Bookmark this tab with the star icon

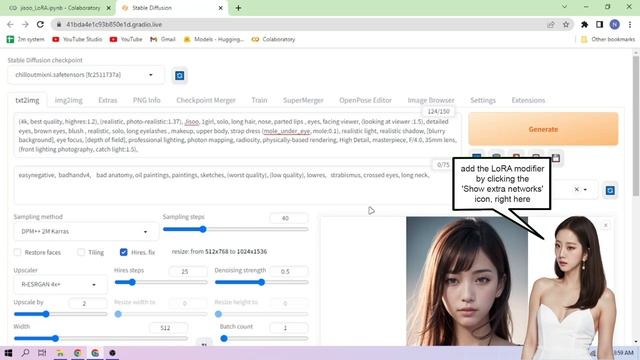coord(566,24)
